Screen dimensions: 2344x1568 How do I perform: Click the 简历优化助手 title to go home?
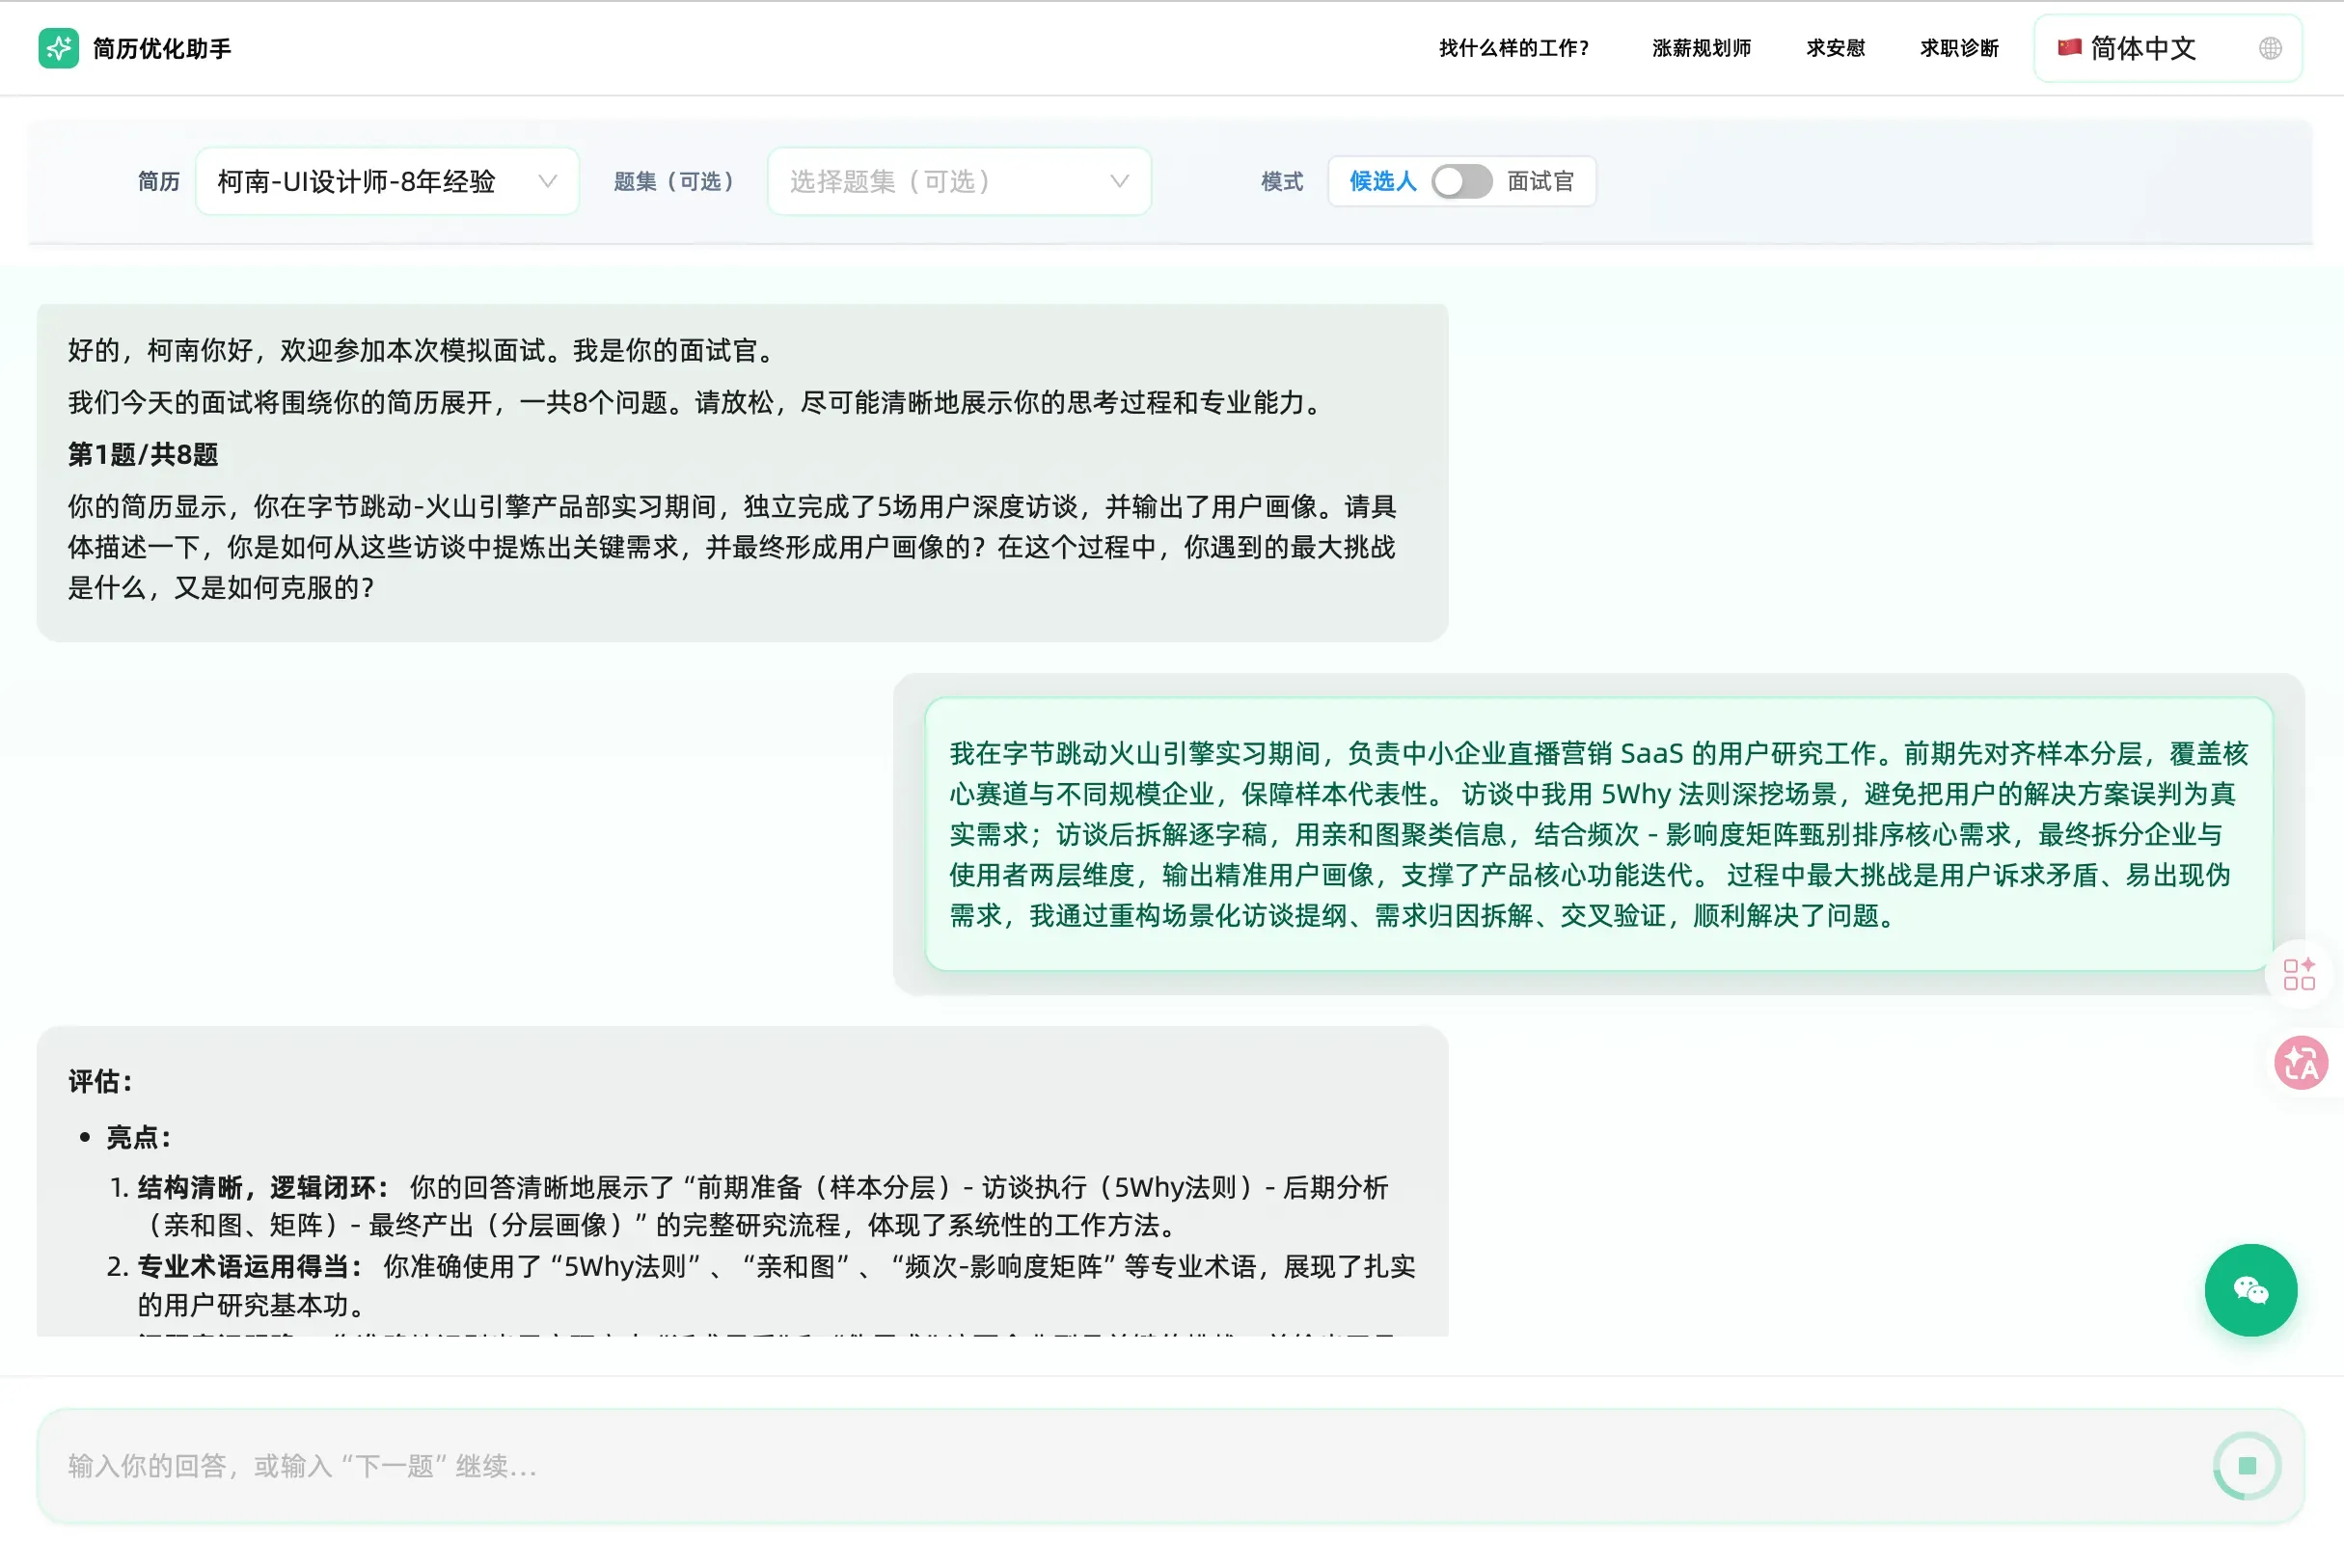pyautogui.click(x=162, y=47)
